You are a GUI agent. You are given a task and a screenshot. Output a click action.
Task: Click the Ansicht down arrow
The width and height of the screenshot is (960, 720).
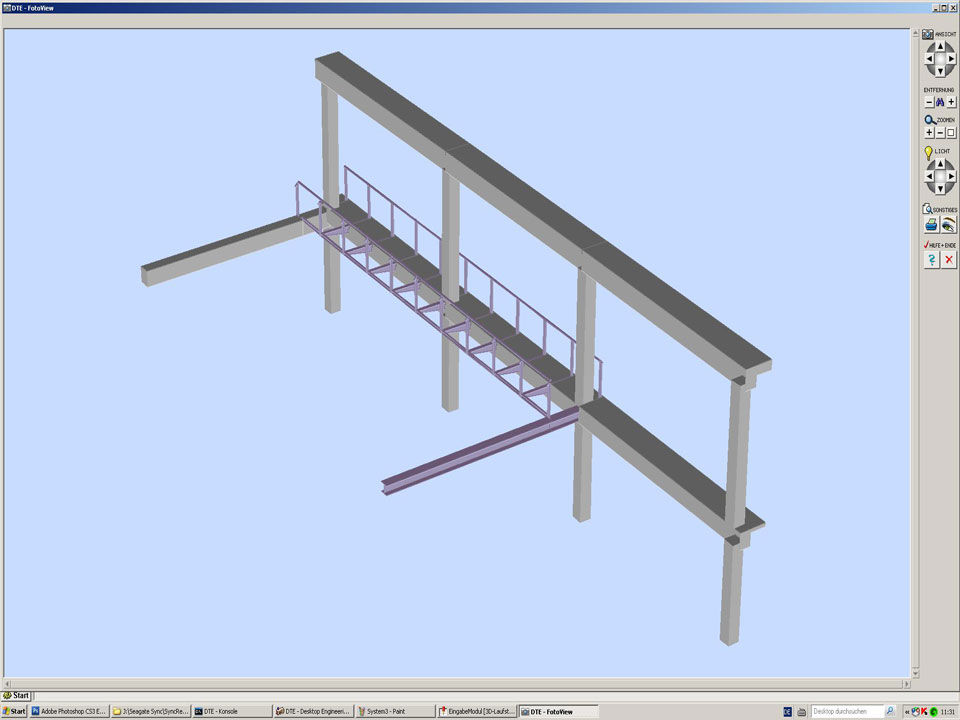click(x=940, y=71)
